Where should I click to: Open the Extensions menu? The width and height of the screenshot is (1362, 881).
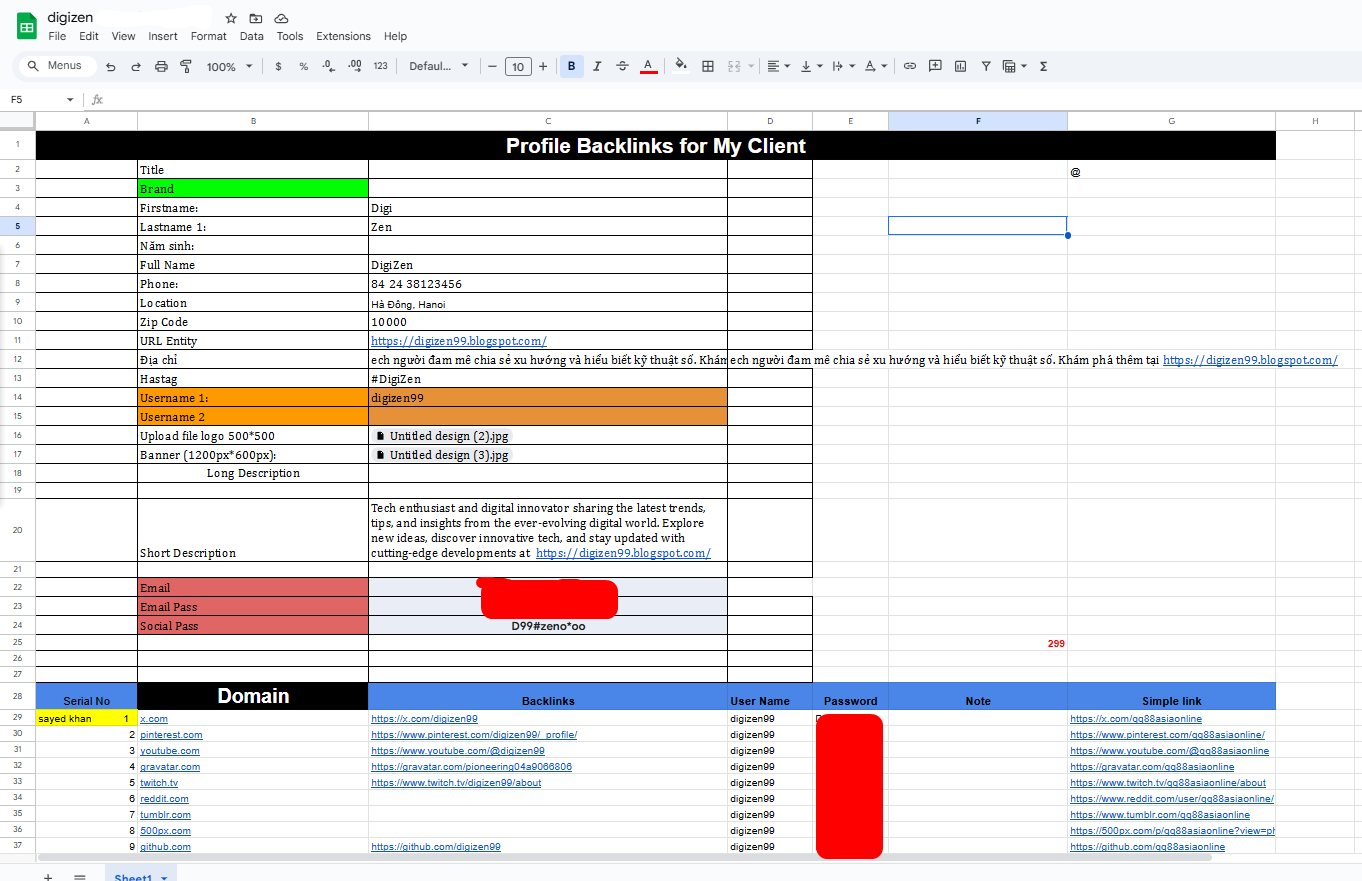pos(343,36)
